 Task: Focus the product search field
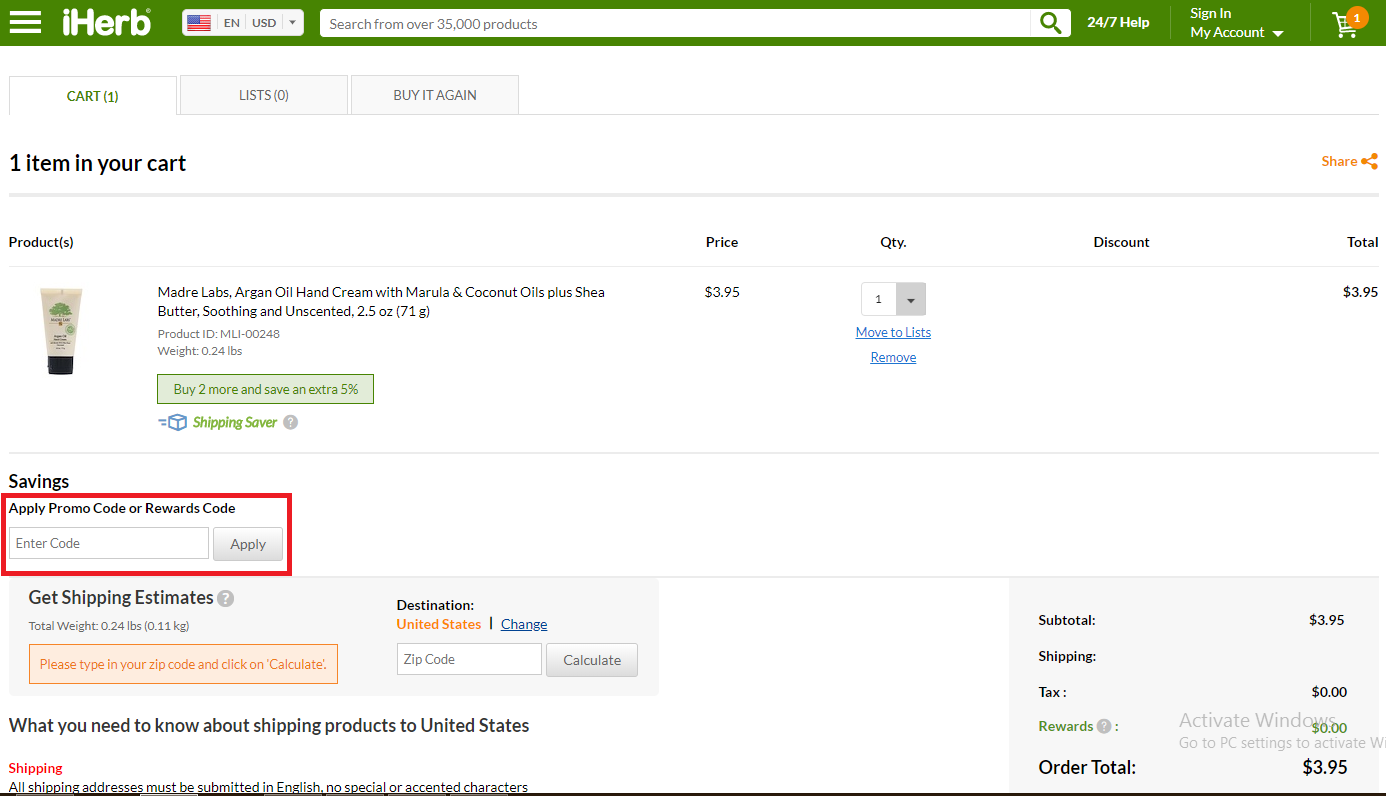point(675,23)
